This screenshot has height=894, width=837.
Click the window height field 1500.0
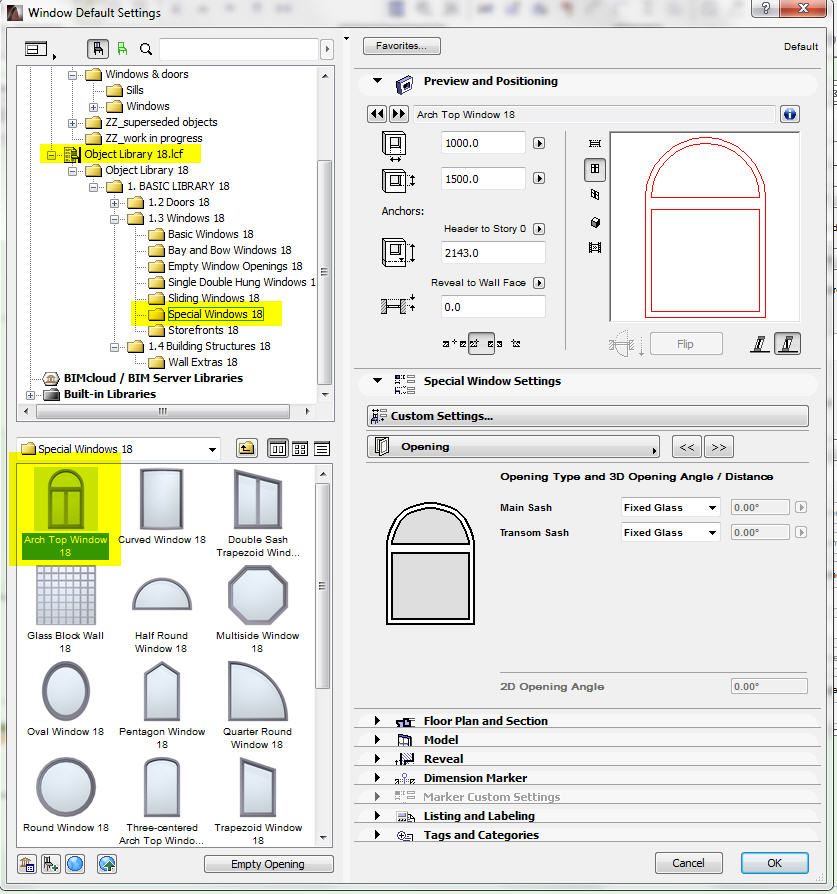pos(483,179)
